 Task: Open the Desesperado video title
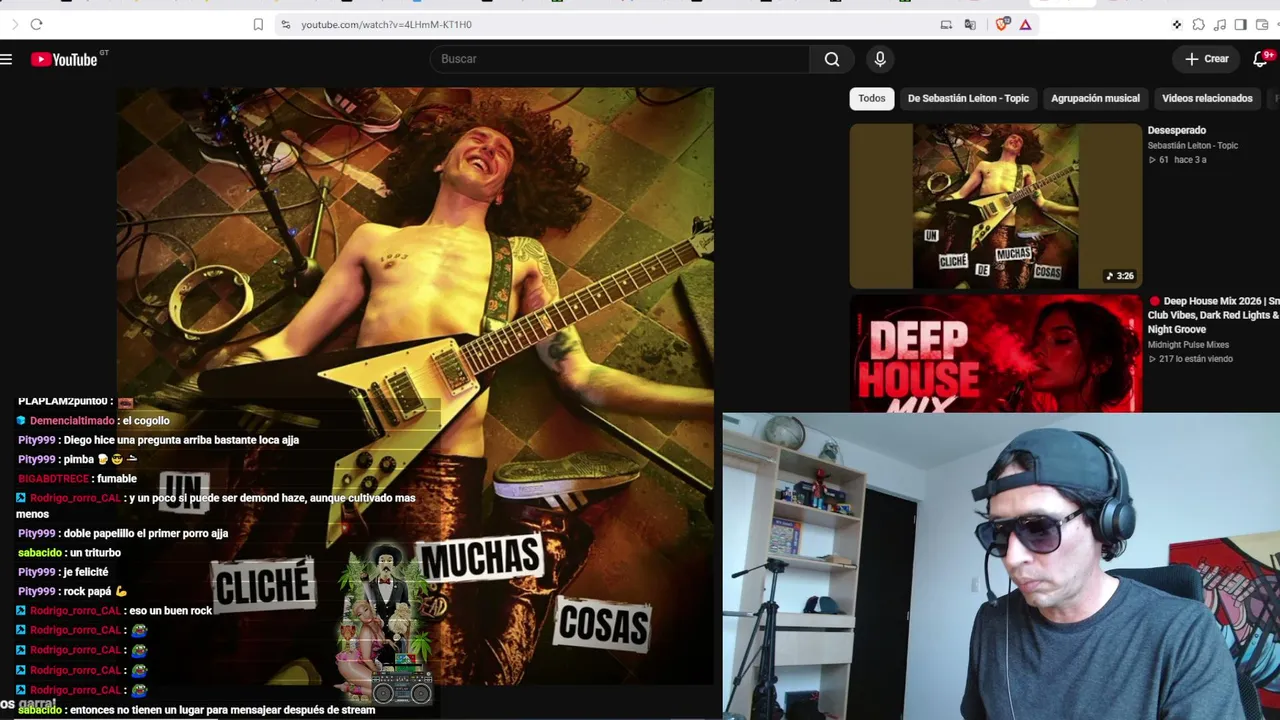coord(1177,130)
